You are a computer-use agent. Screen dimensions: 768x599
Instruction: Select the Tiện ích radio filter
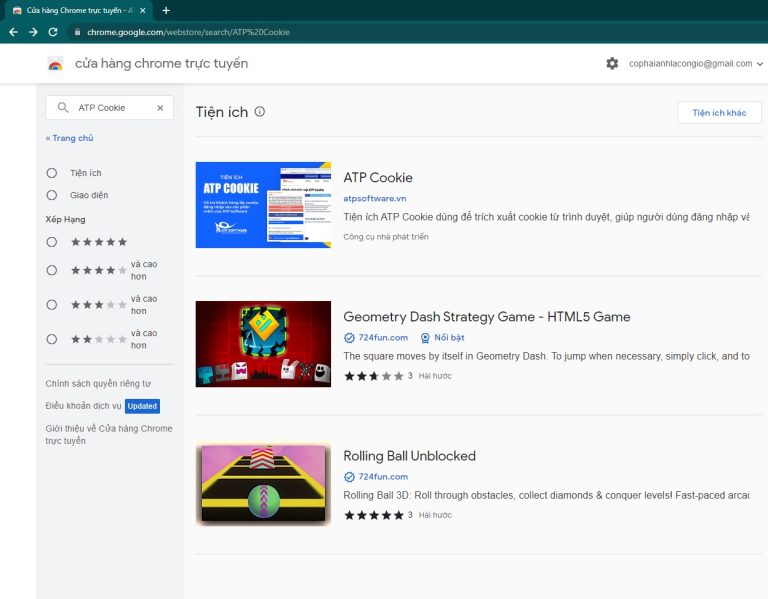tap(52, 173)
